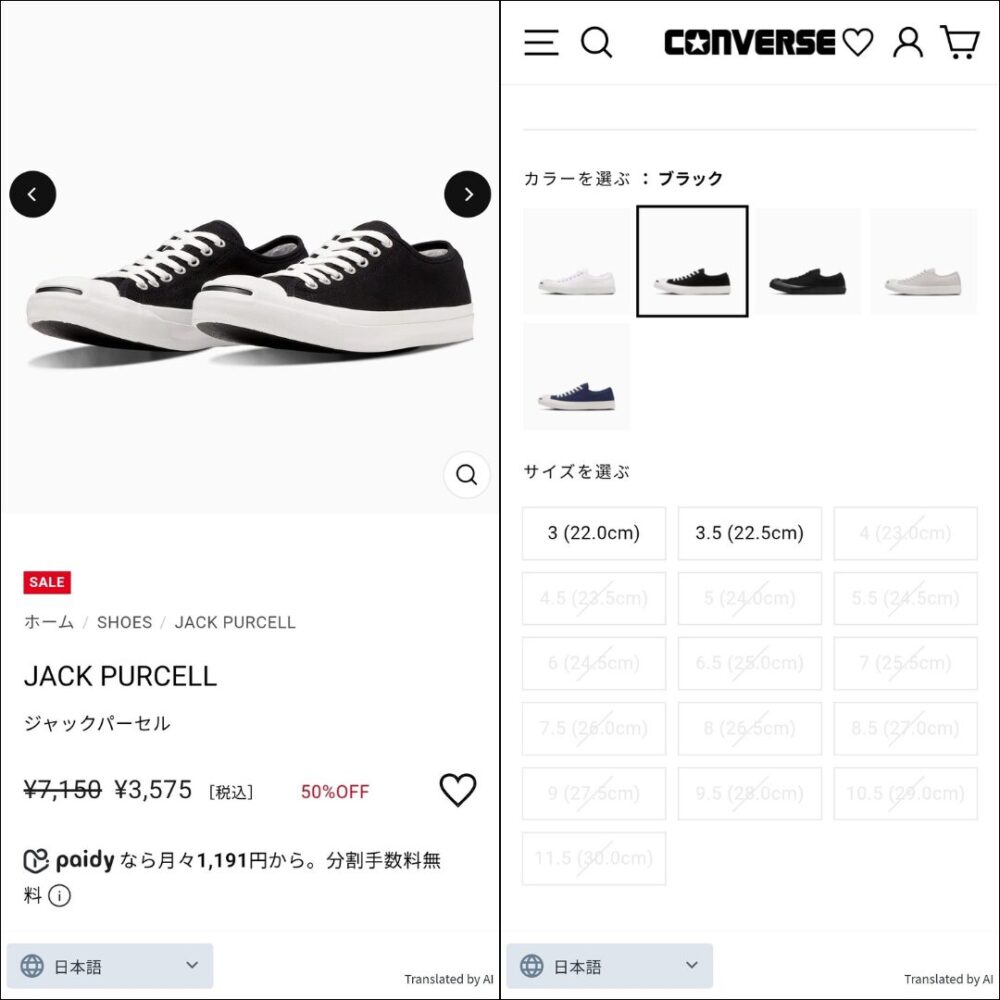The image size is (1000, 1000).
Task: Open language dropdown on right panel
Action: pyautogui.click(x=609, y=966)
